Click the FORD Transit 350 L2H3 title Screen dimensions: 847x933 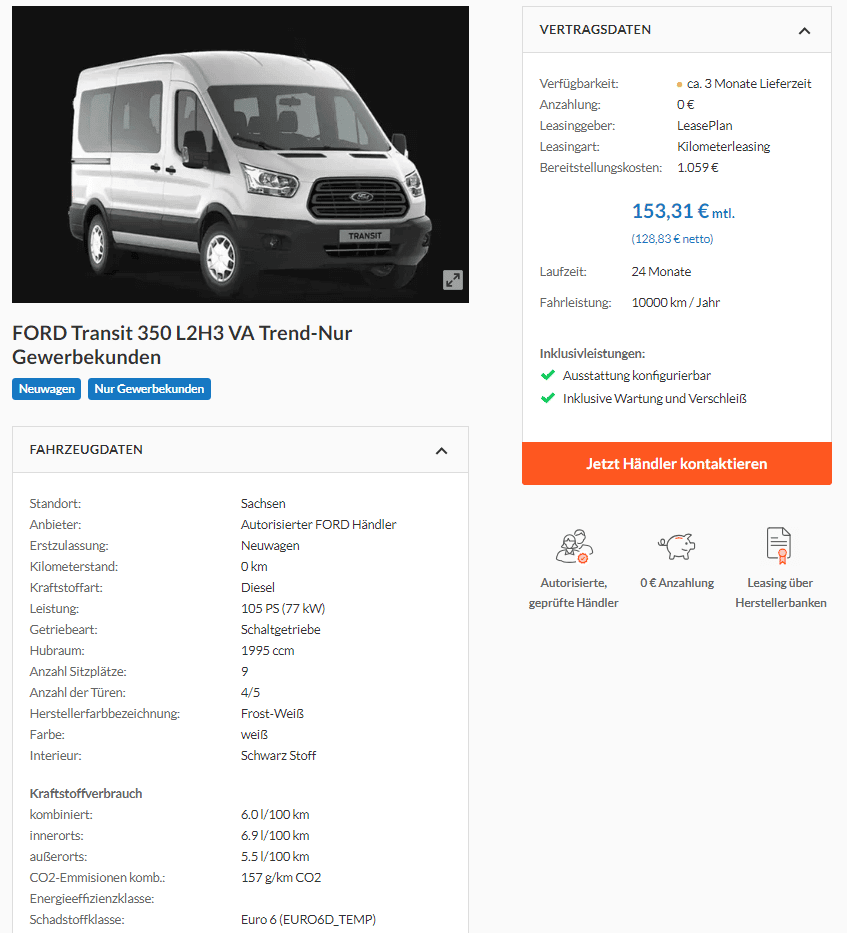point(182,345)
